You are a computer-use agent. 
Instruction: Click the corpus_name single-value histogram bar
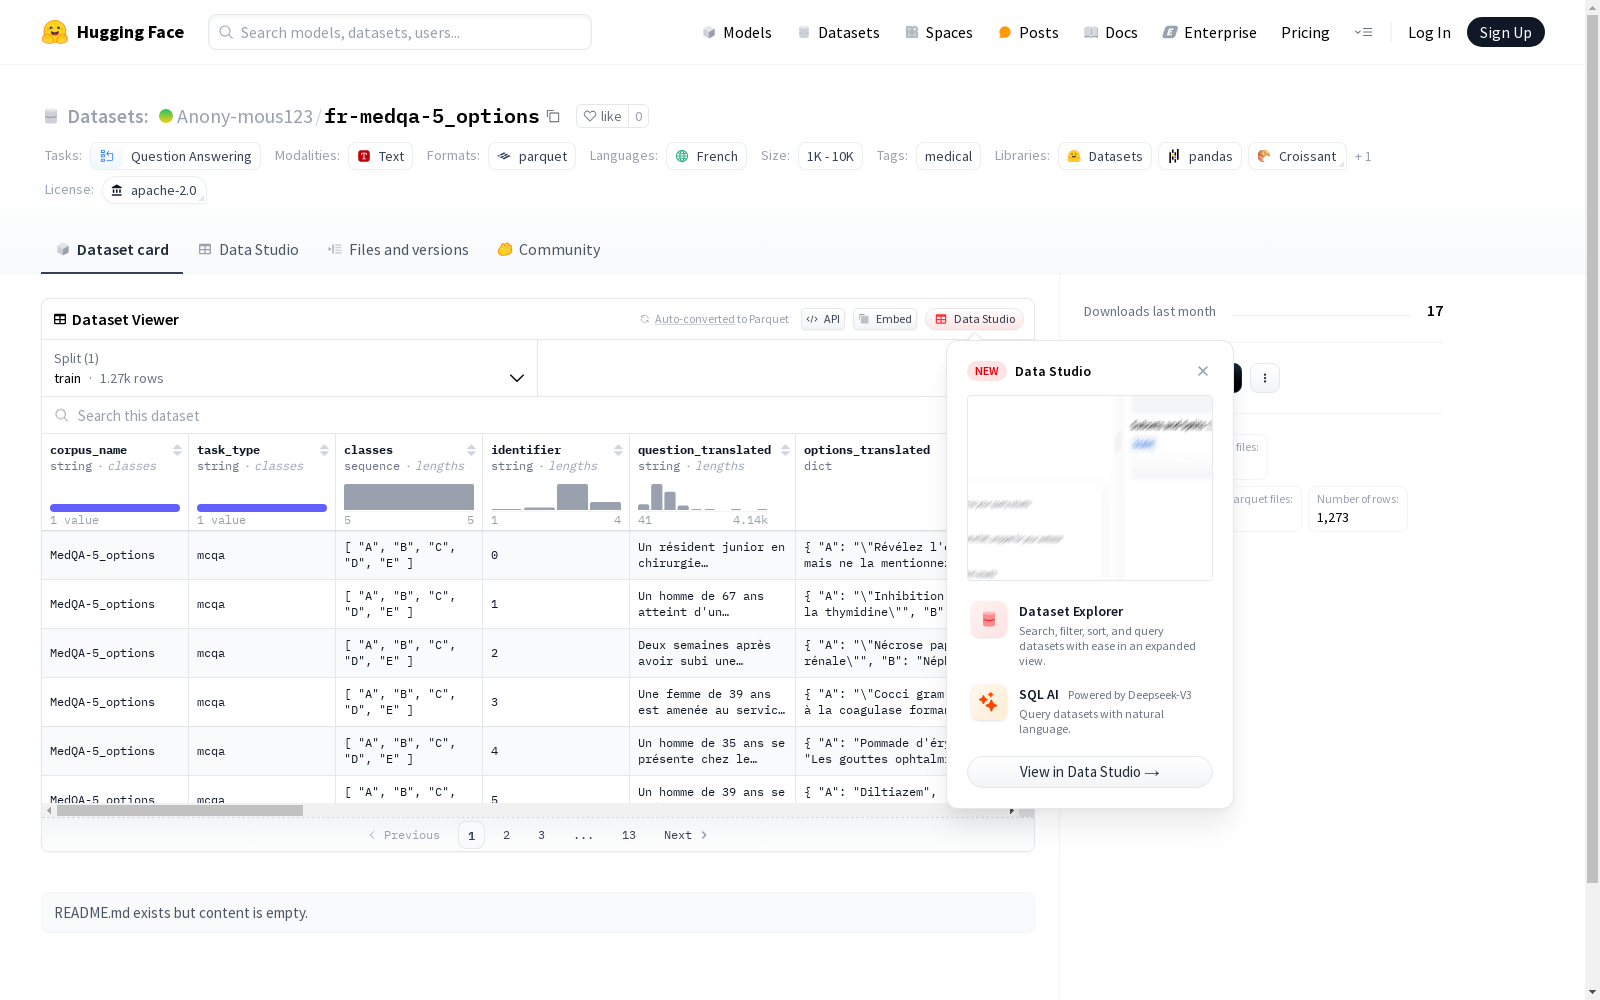[x=115, y=508]
